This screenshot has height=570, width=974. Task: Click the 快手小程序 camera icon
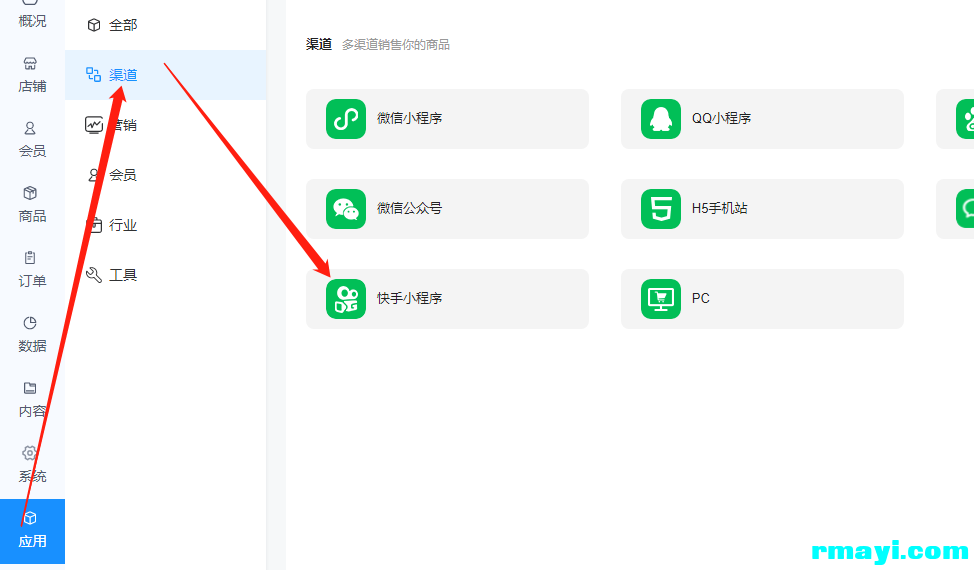pyautogui.click(x=346, y=299)
